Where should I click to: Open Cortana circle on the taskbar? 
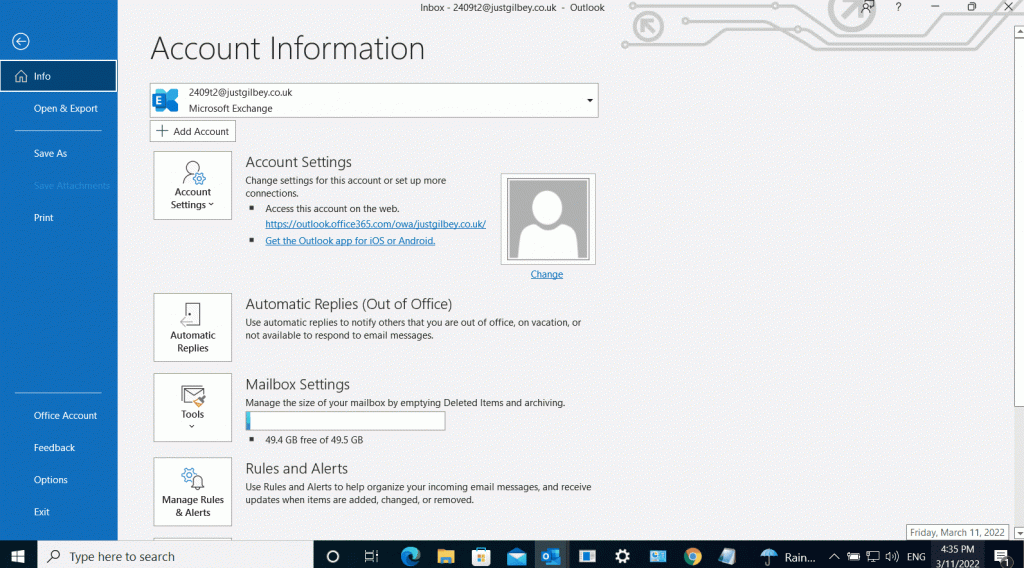click(x=332, y=556)
